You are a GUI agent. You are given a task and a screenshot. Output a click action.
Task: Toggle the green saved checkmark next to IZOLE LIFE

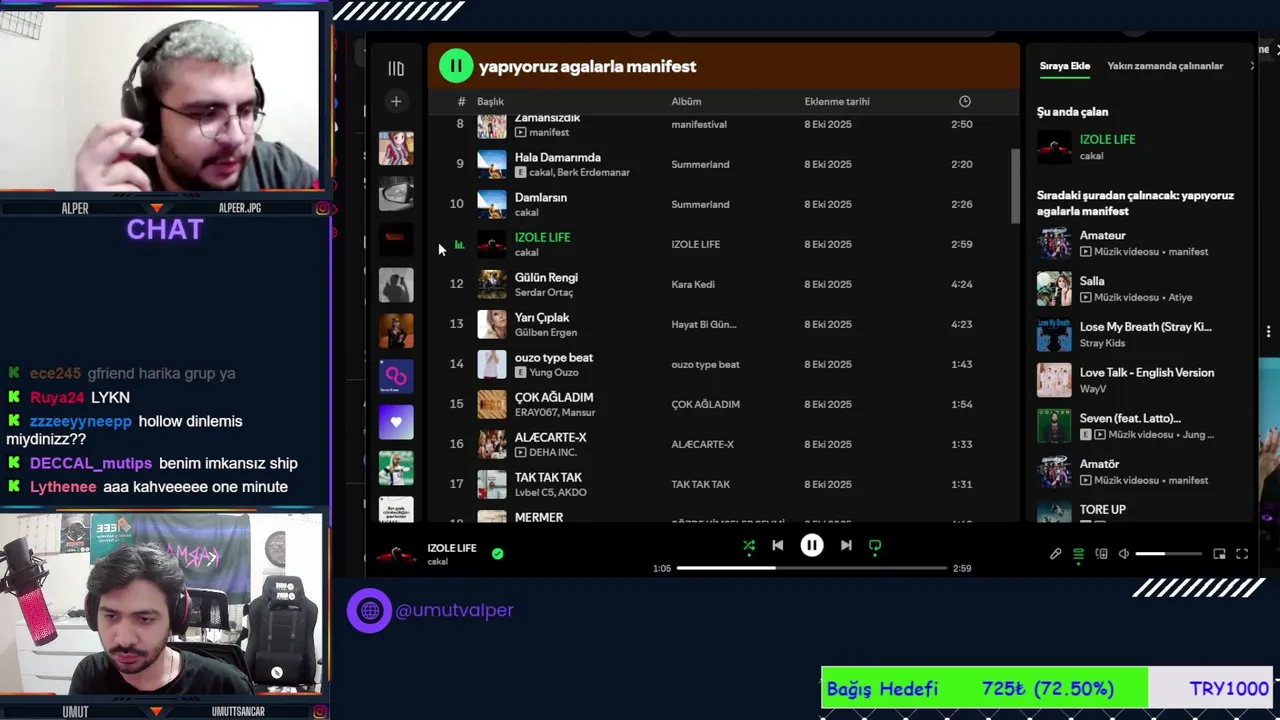click(498, 553)
